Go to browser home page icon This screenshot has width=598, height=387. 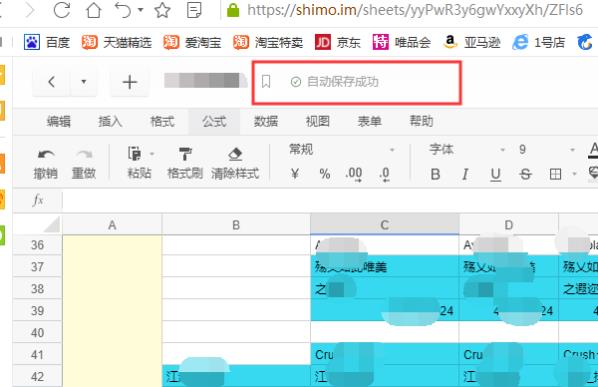pyautogui.click(x=93, y=10)
